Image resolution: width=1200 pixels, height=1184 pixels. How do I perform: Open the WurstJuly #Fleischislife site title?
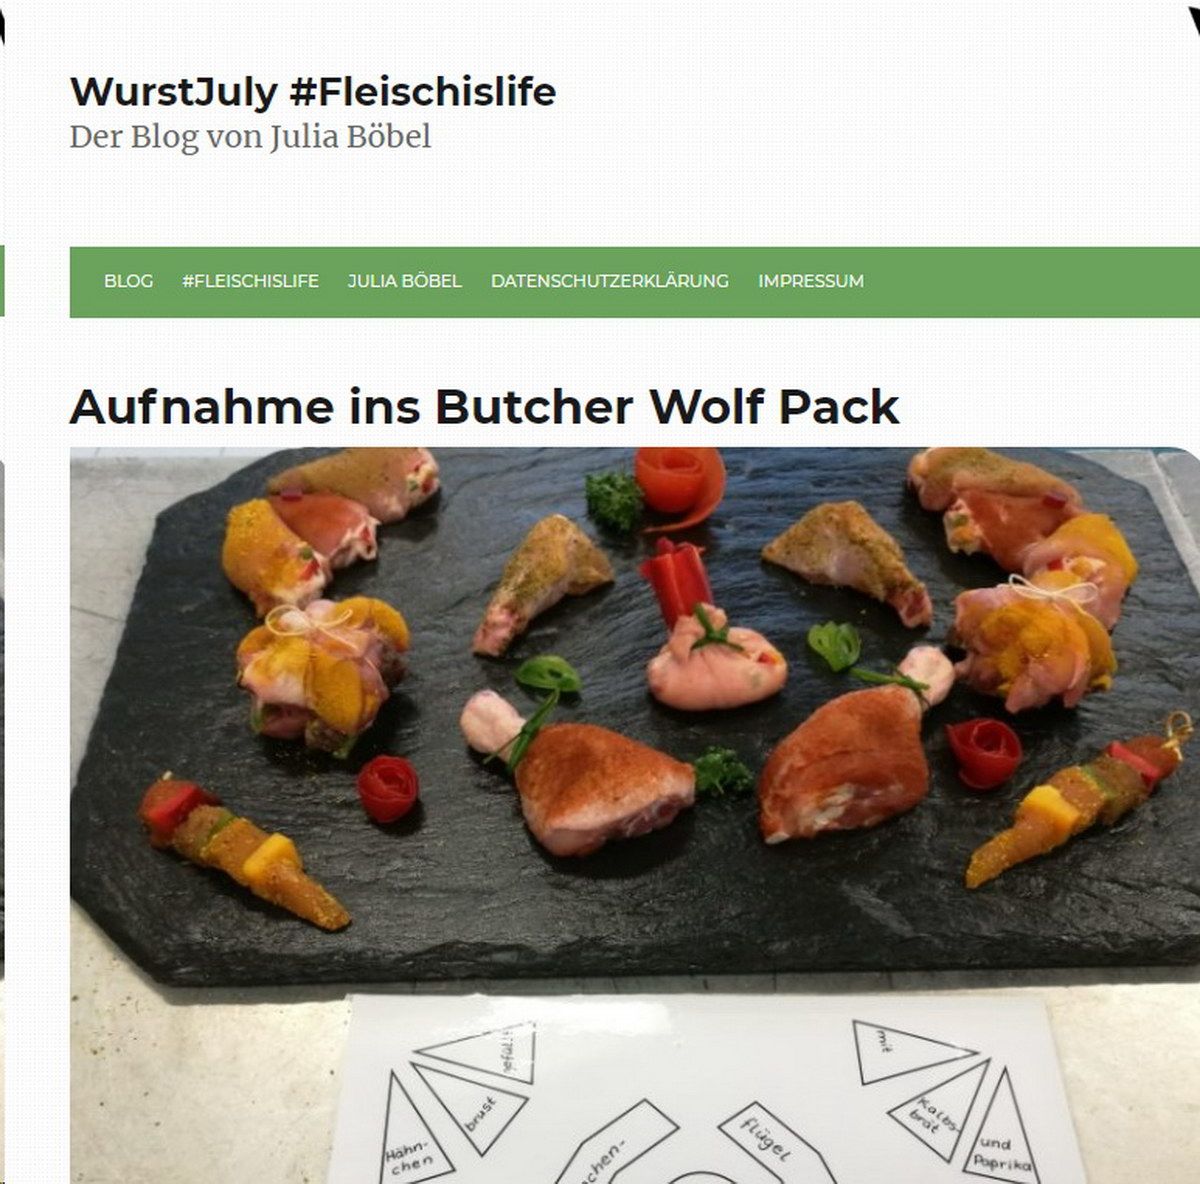click(313, 92)
